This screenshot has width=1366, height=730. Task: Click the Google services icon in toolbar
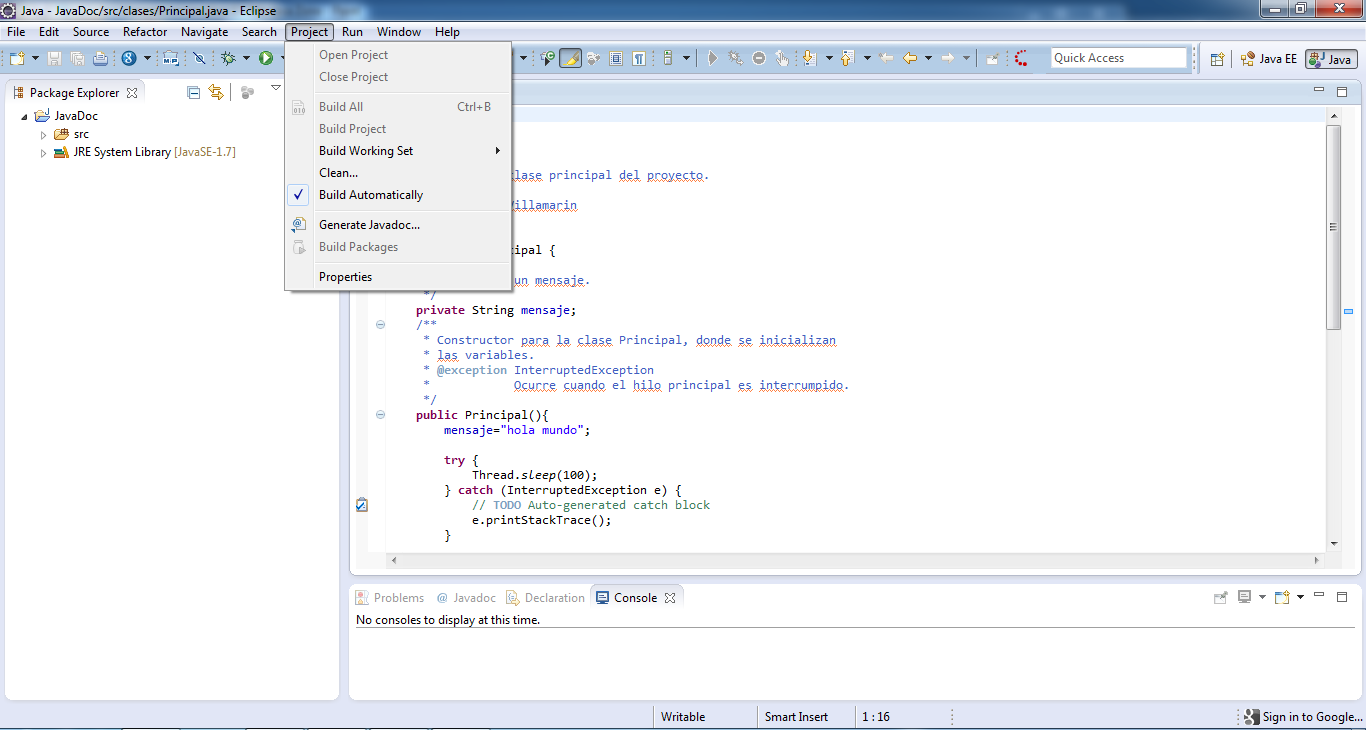point(129,59)
